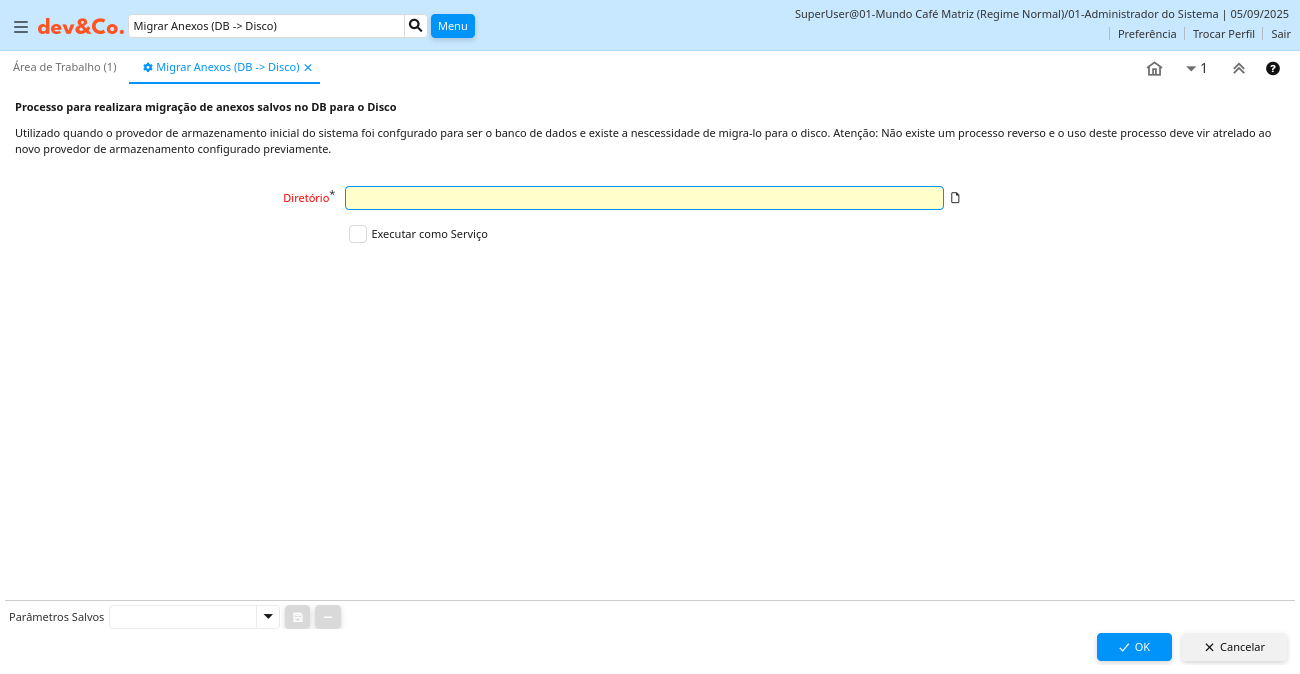Click the remove saved parameter minus icon

(328, 617)
